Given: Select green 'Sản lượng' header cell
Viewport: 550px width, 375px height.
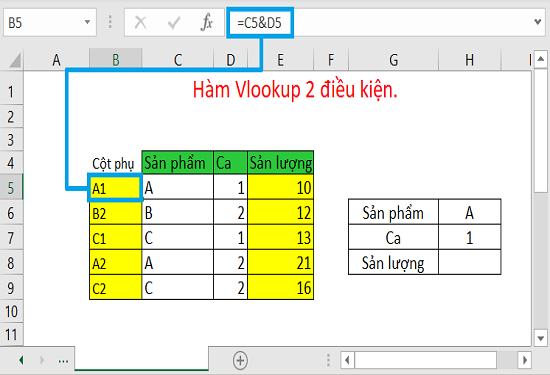Looking at the screenshot, I should [x=281, y=162].
